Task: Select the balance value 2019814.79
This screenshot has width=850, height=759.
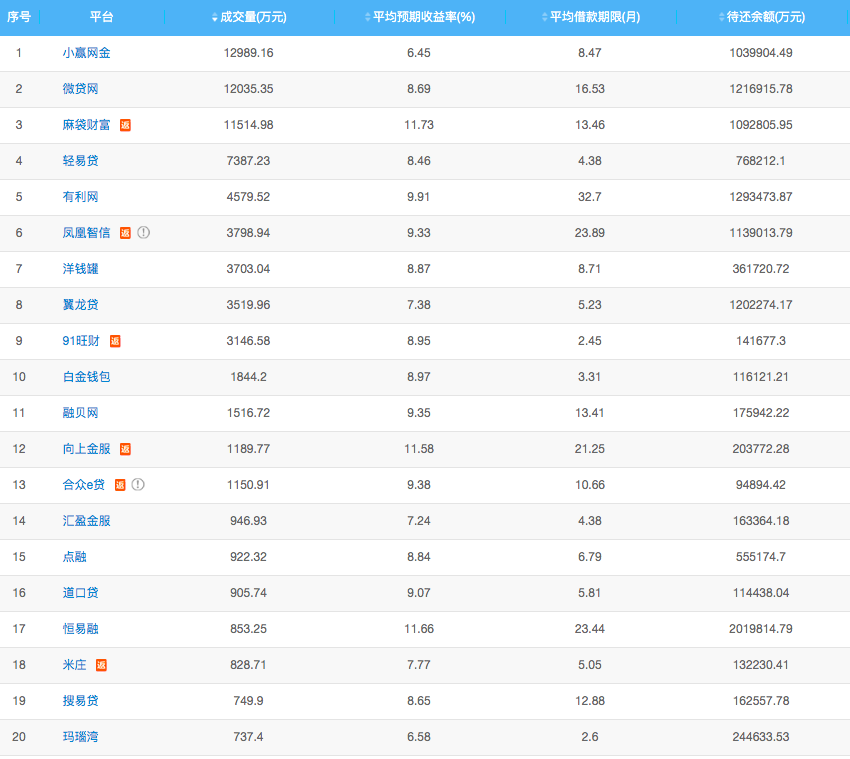Action: point(761,628)
